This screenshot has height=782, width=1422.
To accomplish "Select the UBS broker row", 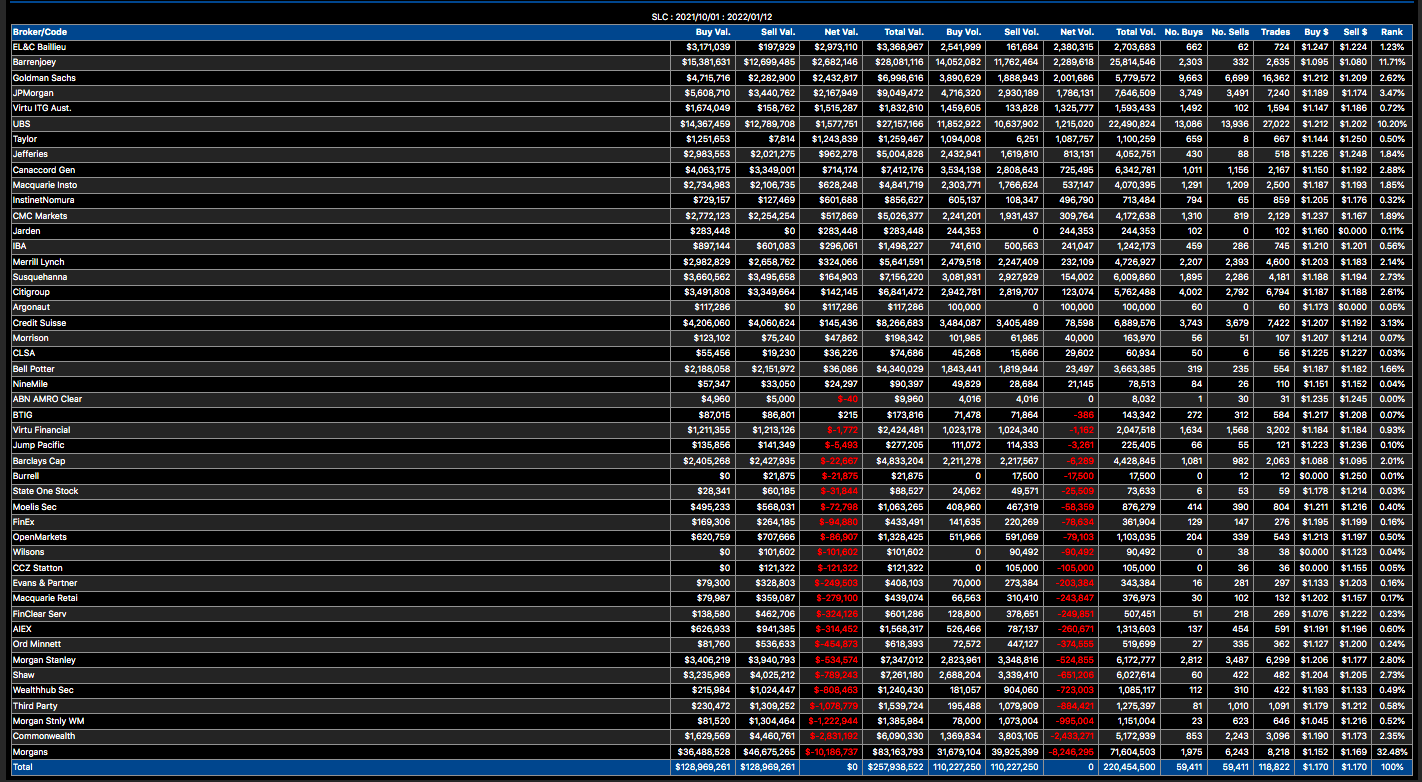I will tap(709, 123).
